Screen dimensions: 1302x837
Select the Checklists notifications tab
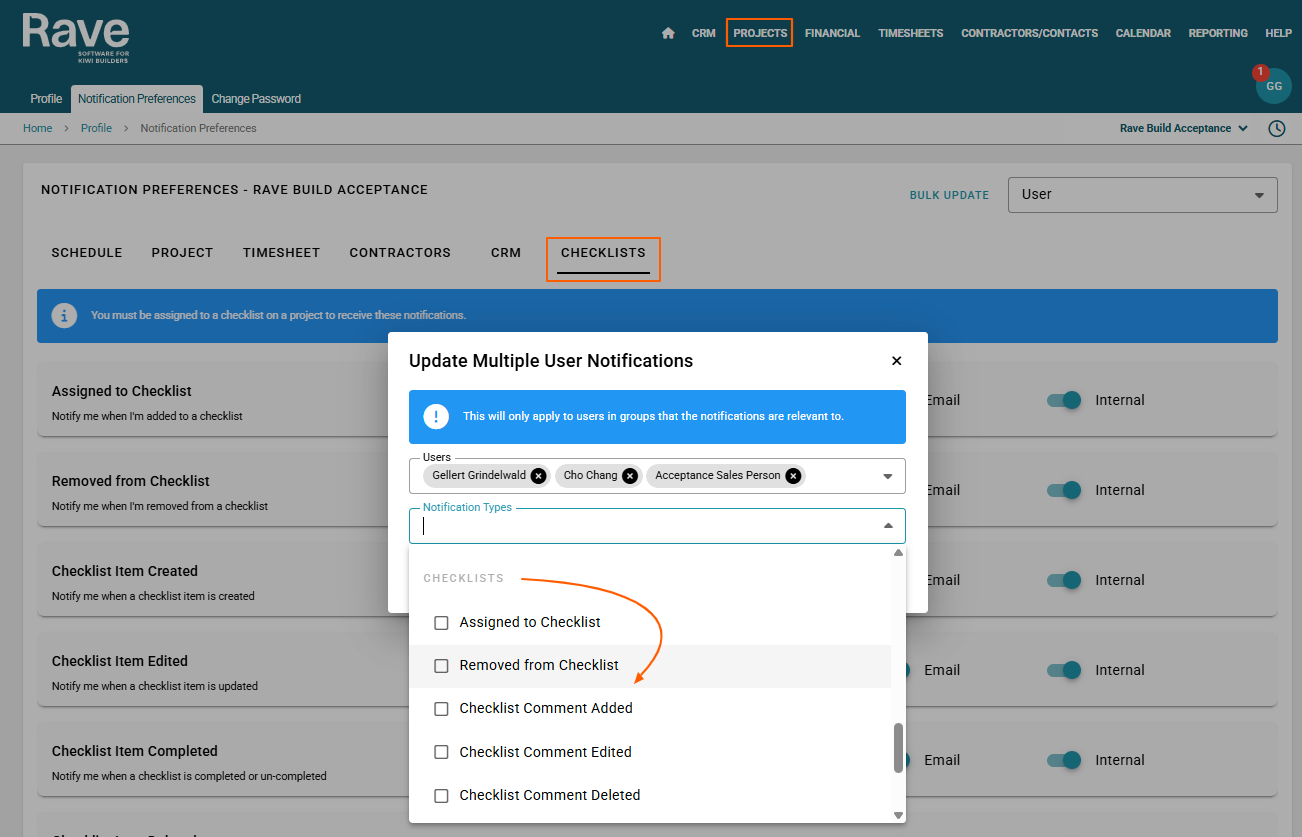[x=603, y=253]
